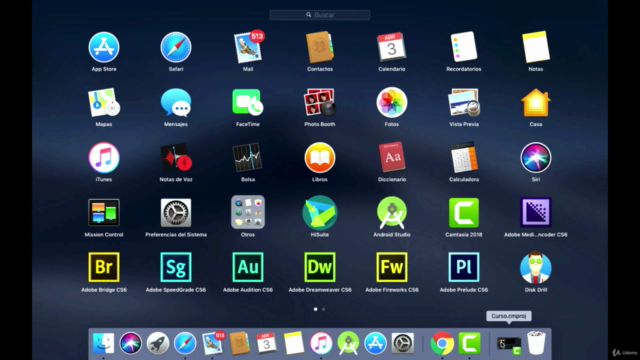
Task: Launch the Mensajes app
Action: (x=176, y=102)
